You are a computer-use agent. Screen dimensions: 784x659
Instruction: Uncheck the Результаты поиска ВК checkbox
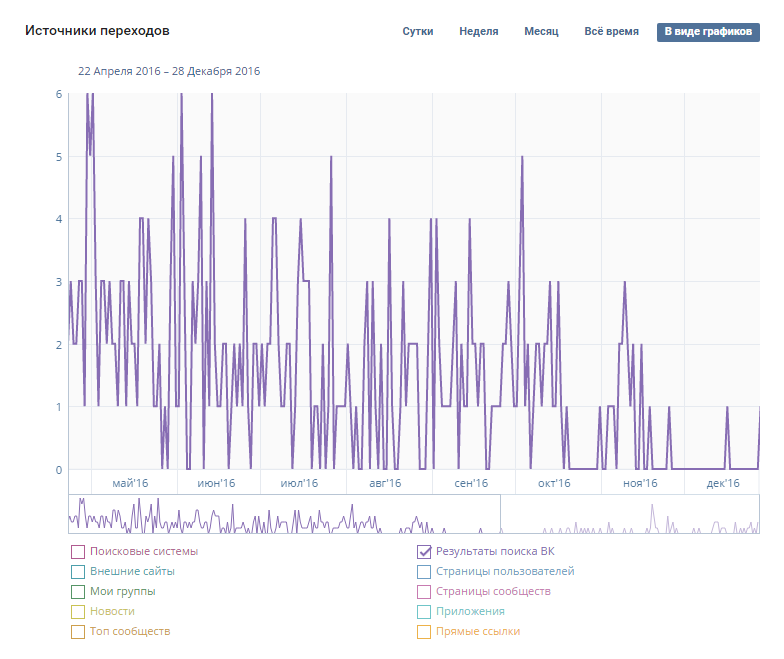coord(424,551)
